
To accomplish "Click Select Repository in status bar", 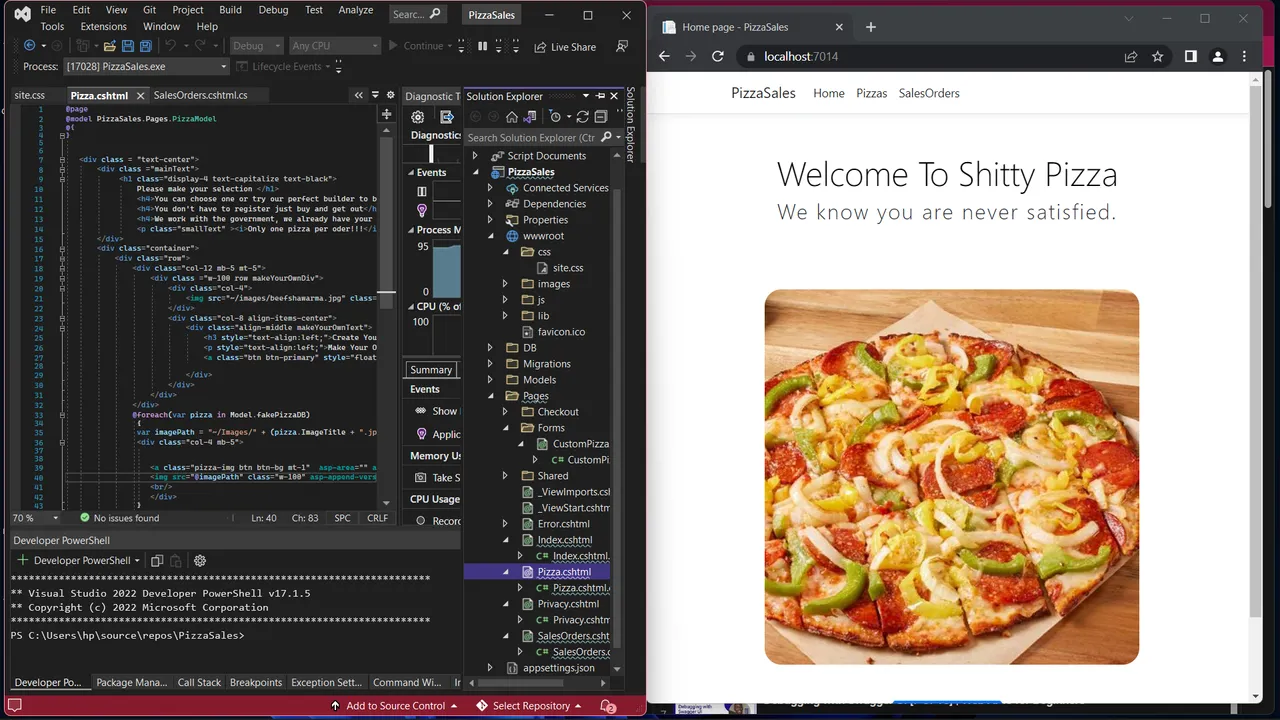I will (x=530, y=706).
